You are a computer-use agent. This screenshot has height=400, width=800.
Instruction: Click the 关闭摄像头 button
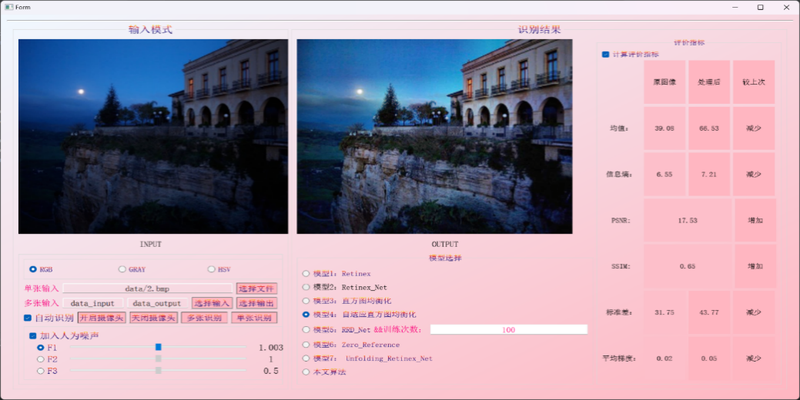click(153, 318)
